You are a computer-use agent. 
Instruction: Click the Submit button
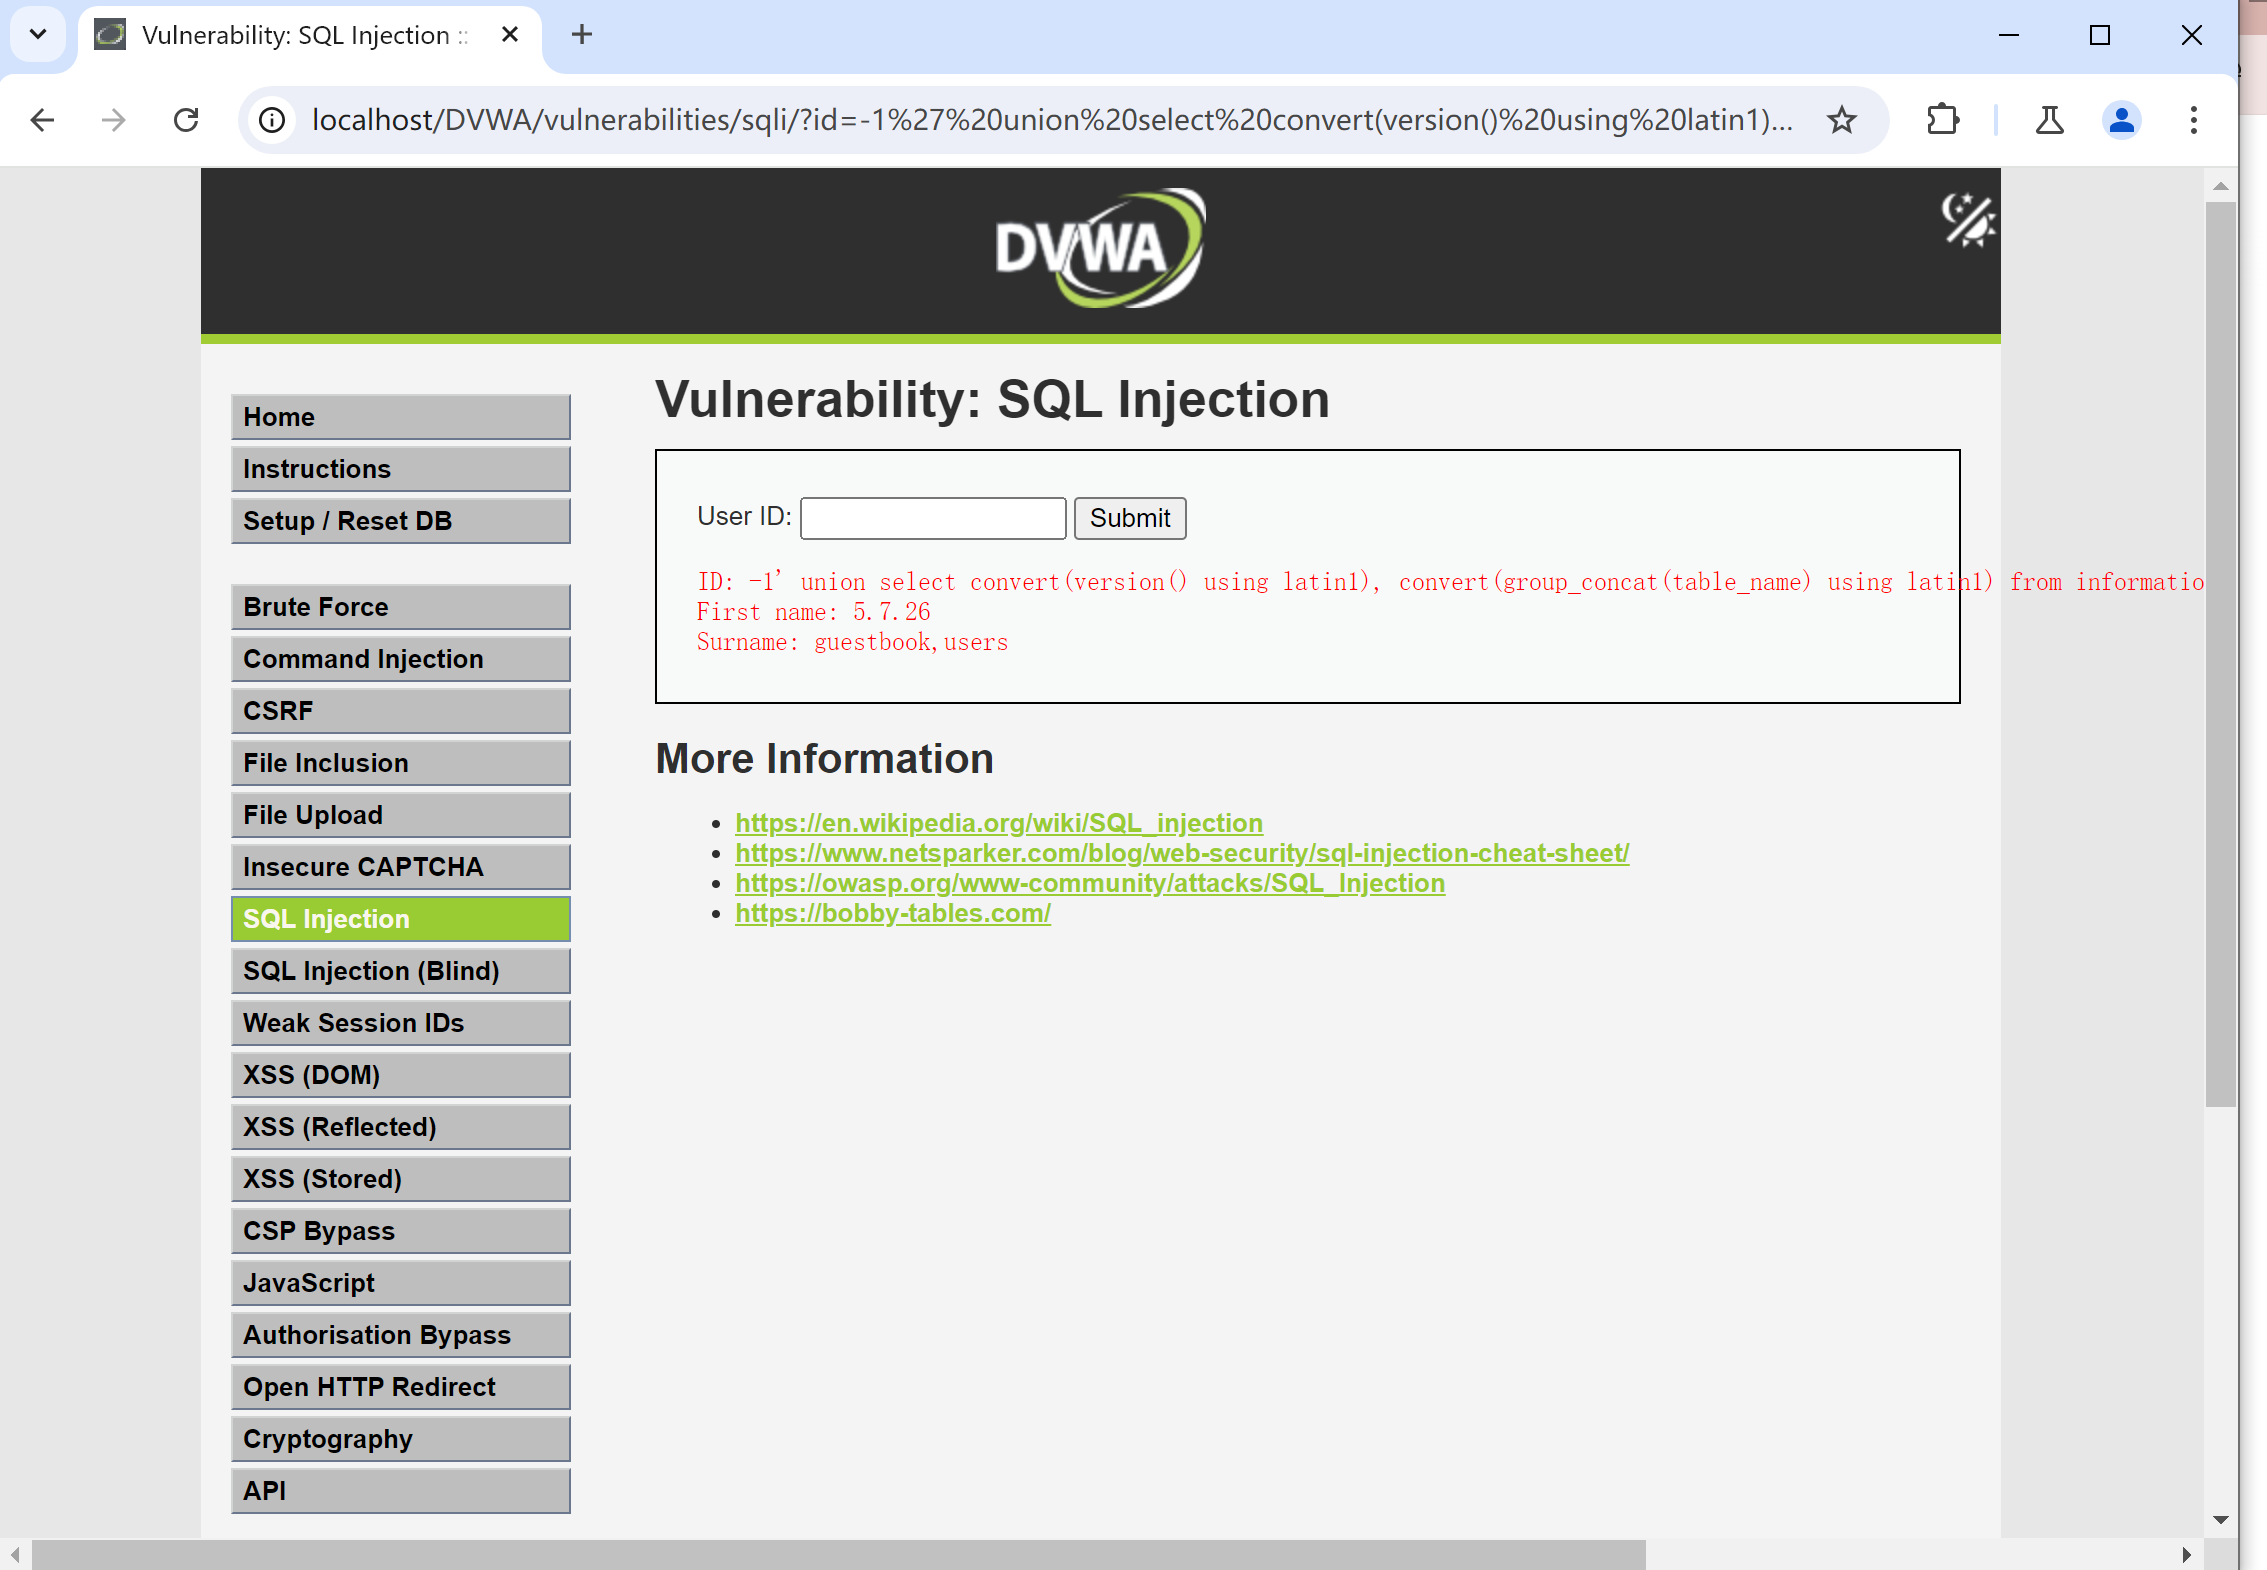[1129, 518]
